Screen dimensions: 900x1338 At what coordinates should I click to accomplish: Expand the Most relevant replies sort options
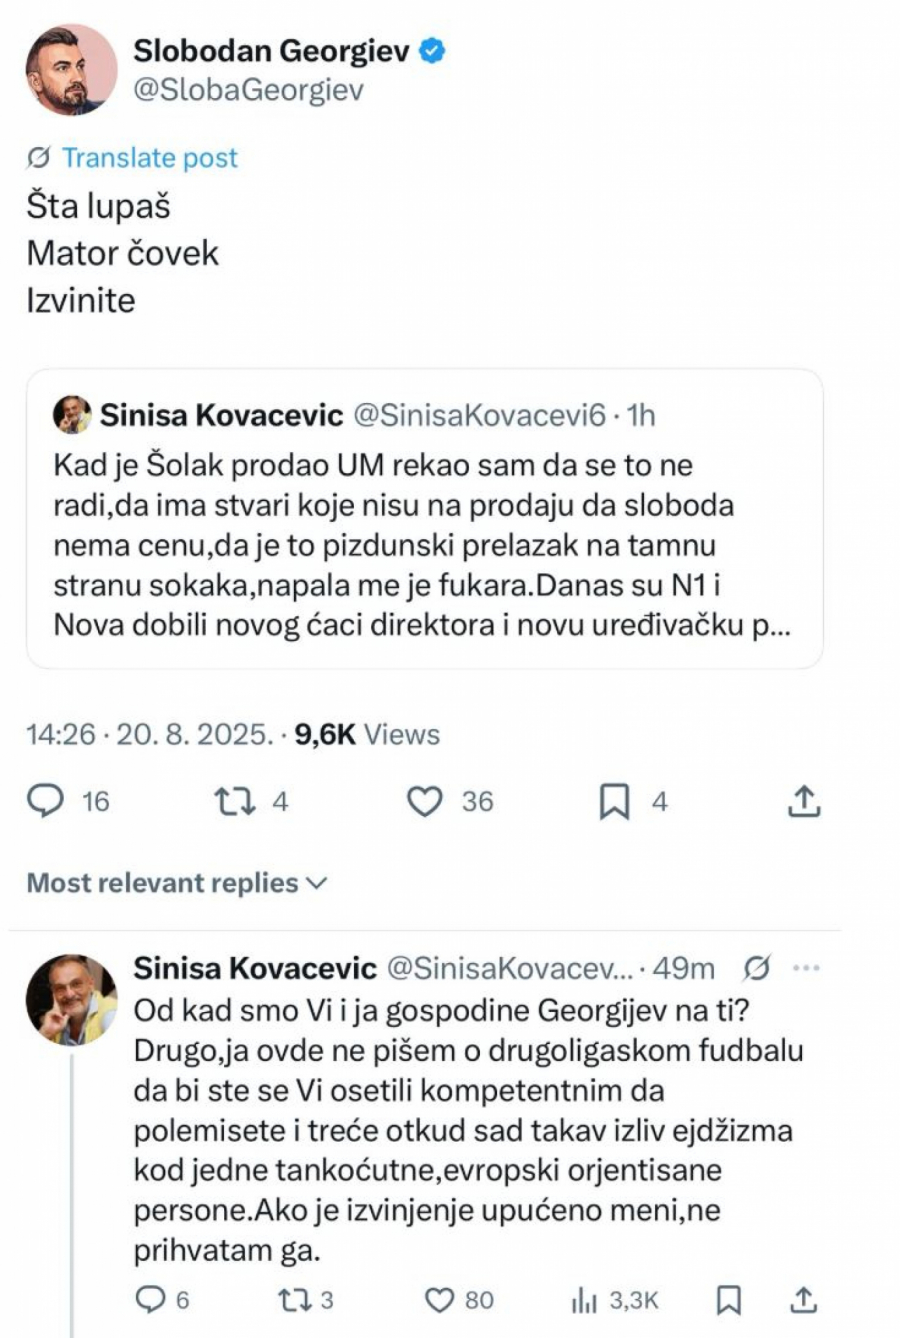pos(175,883)
